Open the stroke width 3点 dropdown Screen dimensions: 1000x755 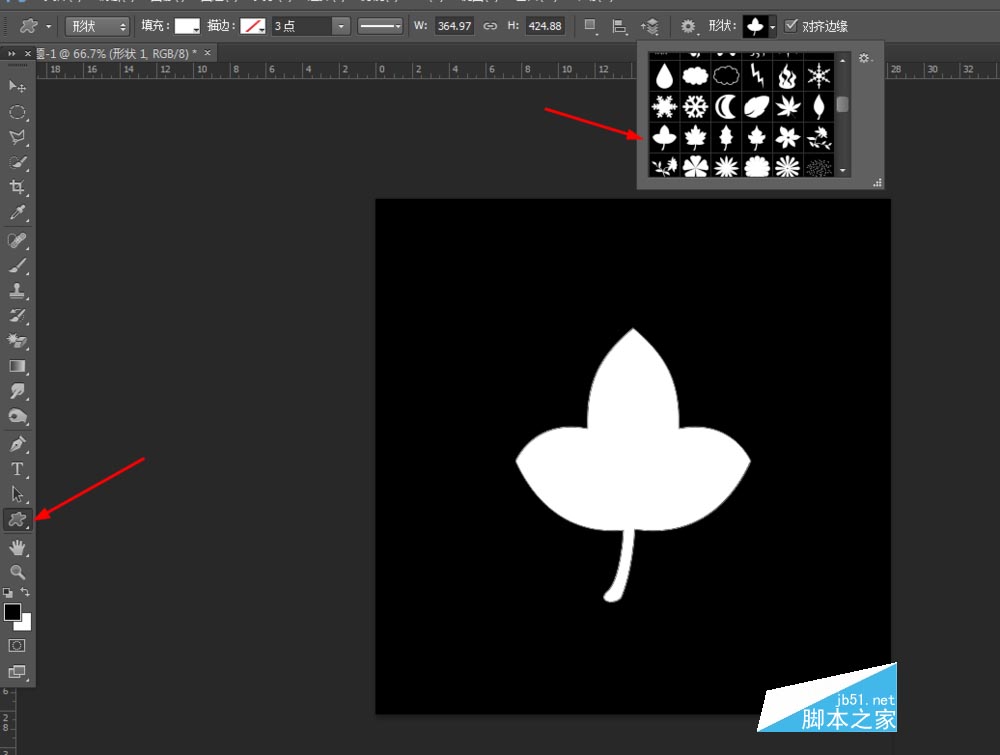(311, 26)
